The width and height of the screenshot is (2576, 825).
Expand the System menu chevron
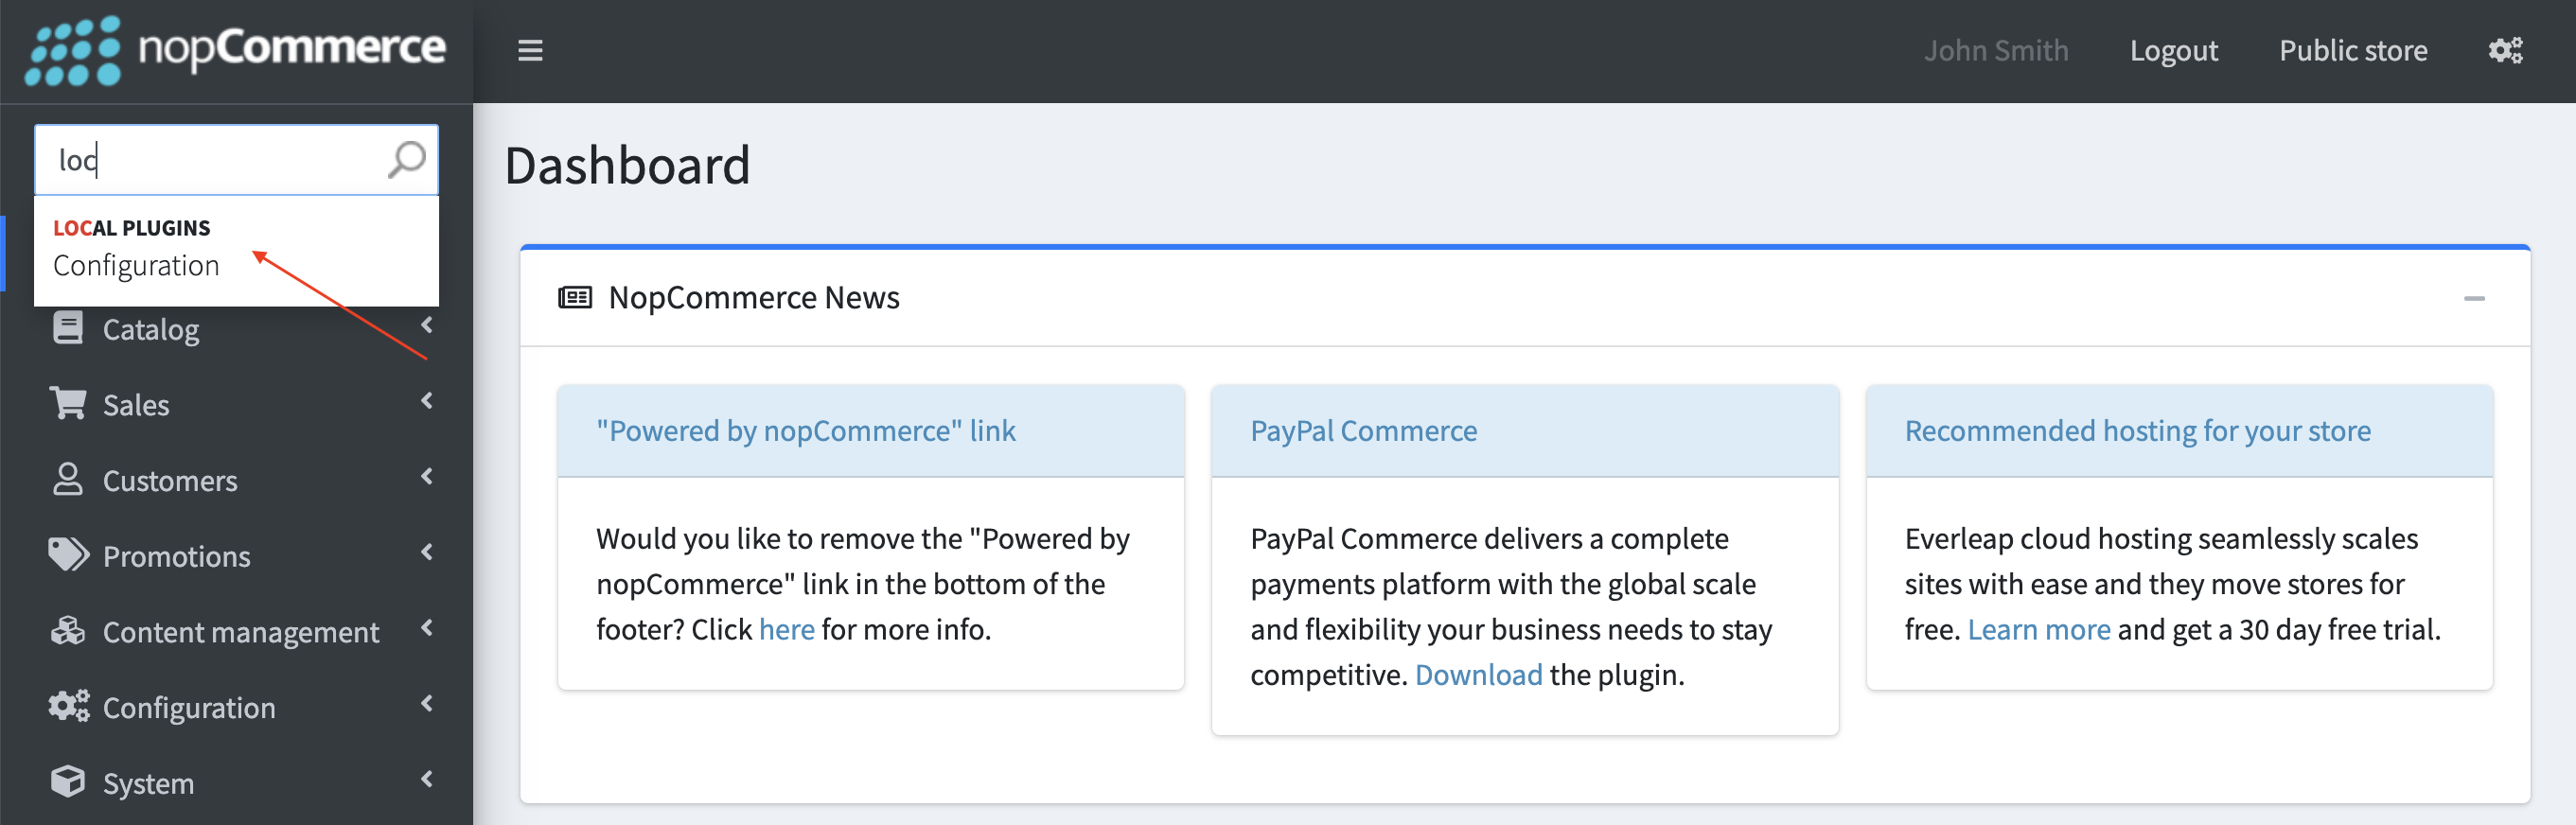tap(427, 779)
